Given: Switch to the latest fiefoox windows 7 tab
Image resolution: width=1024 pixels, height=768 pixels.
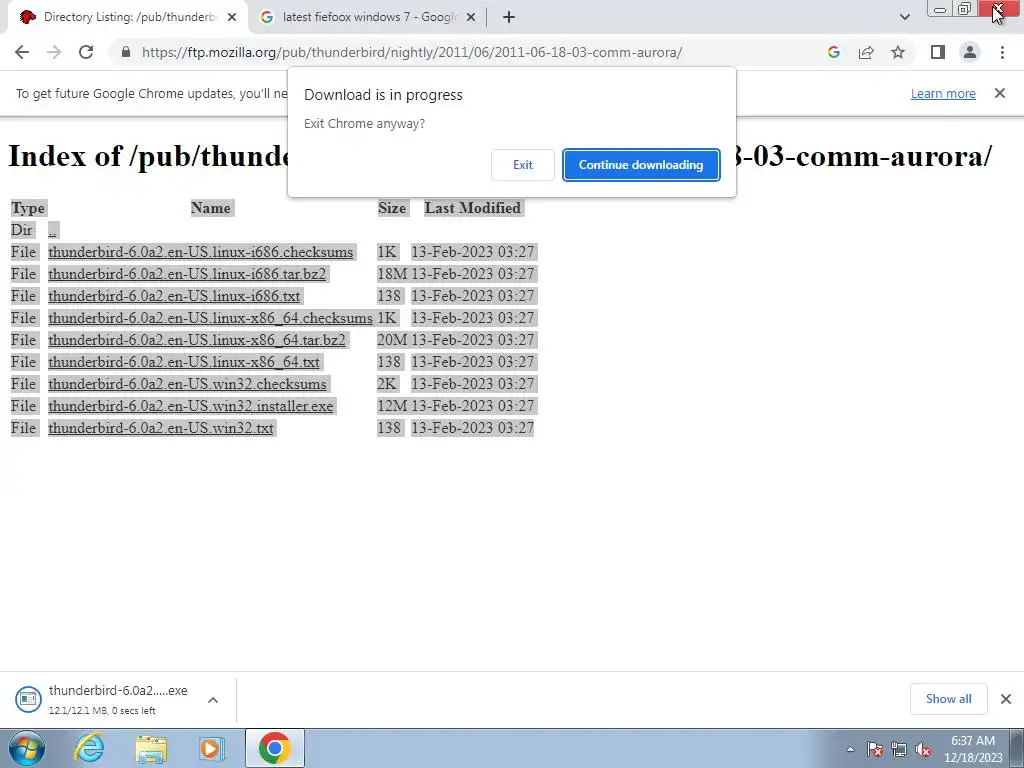Looking at the screenshot, I should pyautogui.click(x=368, y=18).
